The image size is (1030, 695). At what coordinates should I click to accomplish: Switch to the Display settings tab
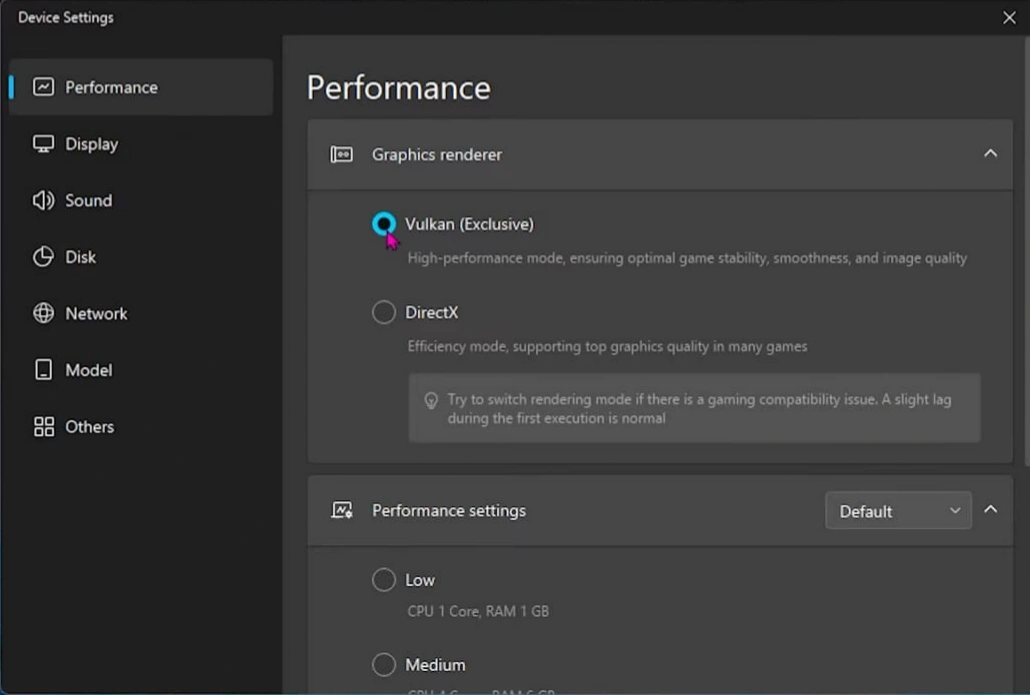pyautogui.click(x=90, y=144)
